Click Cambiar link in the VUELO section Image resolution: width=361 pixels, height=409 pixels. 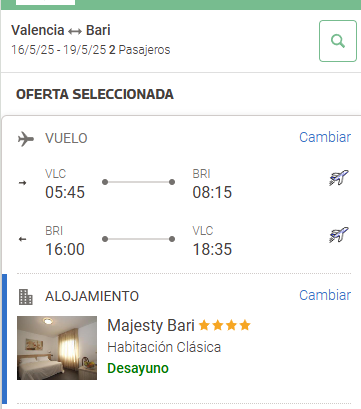coord(325,137)
